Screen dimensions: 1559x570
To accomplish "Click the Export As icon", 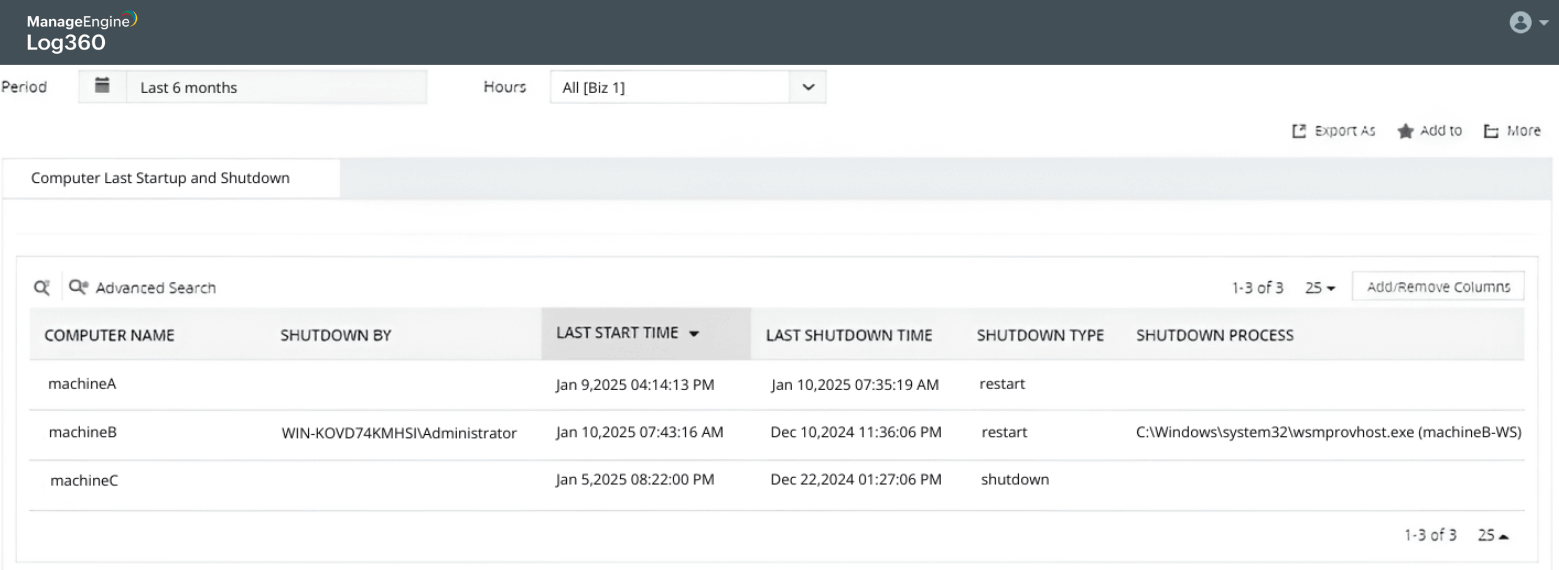I will point(1299,131).
